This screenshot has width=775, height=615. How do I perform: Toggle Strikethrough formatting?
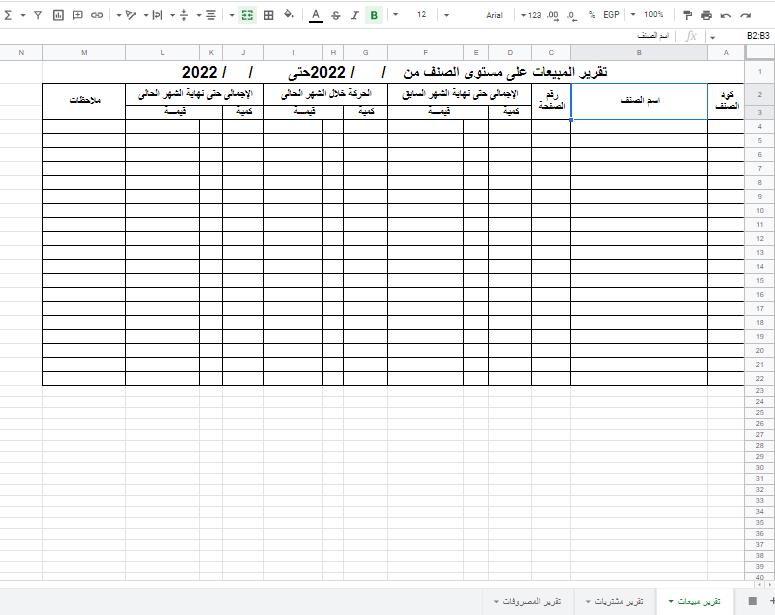[335, 15]
